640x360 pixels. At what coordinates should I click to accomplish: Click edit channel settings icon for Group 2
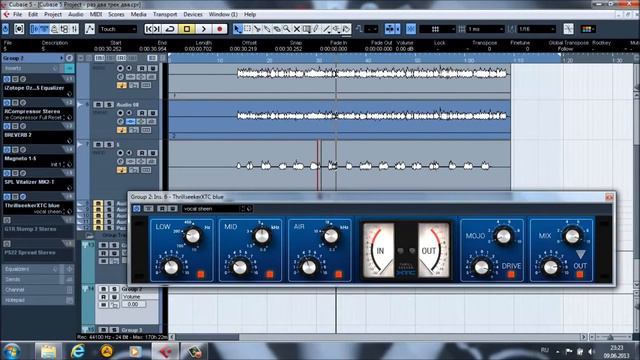pos(69,58)
